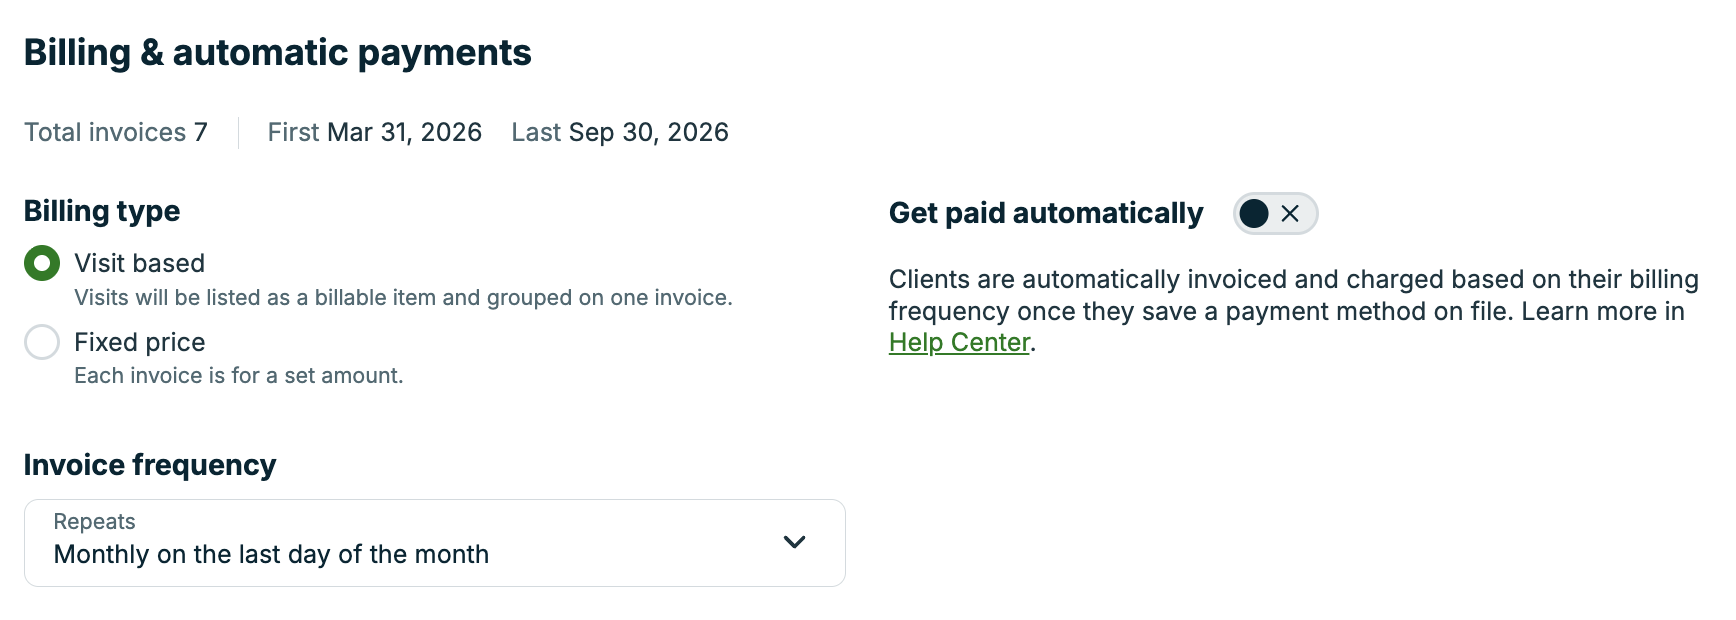Open the invoice frequency dropdown
1736x620 pixels.
pyautogui.click(x=435, y=542)
